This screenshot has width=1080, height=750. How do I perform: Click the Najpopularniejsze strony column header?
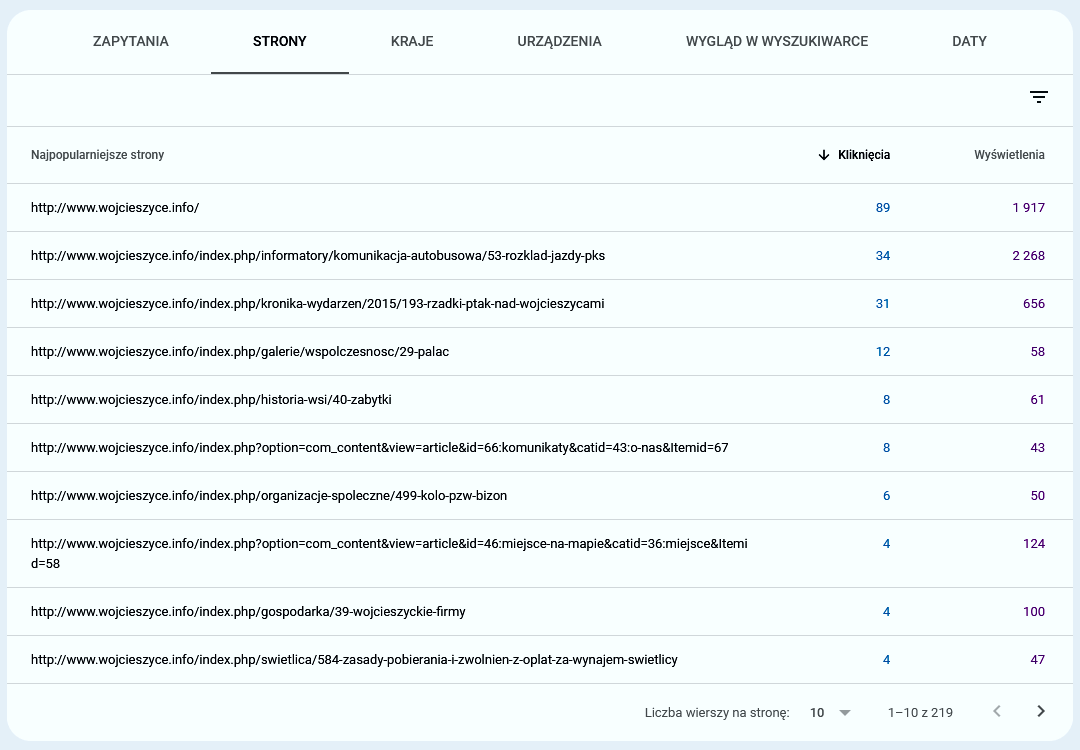pos(97,155)
